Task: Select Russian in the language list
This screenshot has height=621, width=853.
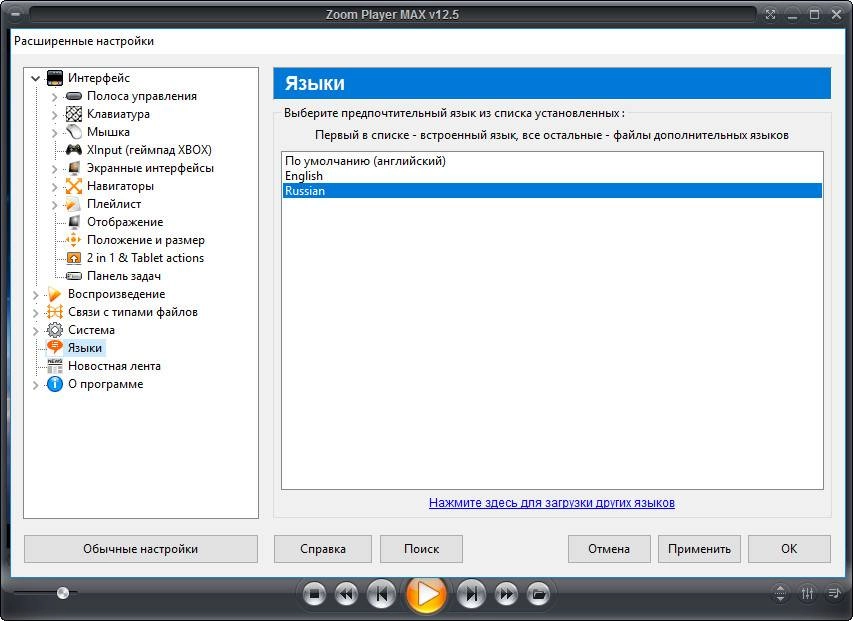Action: (552, 191)
